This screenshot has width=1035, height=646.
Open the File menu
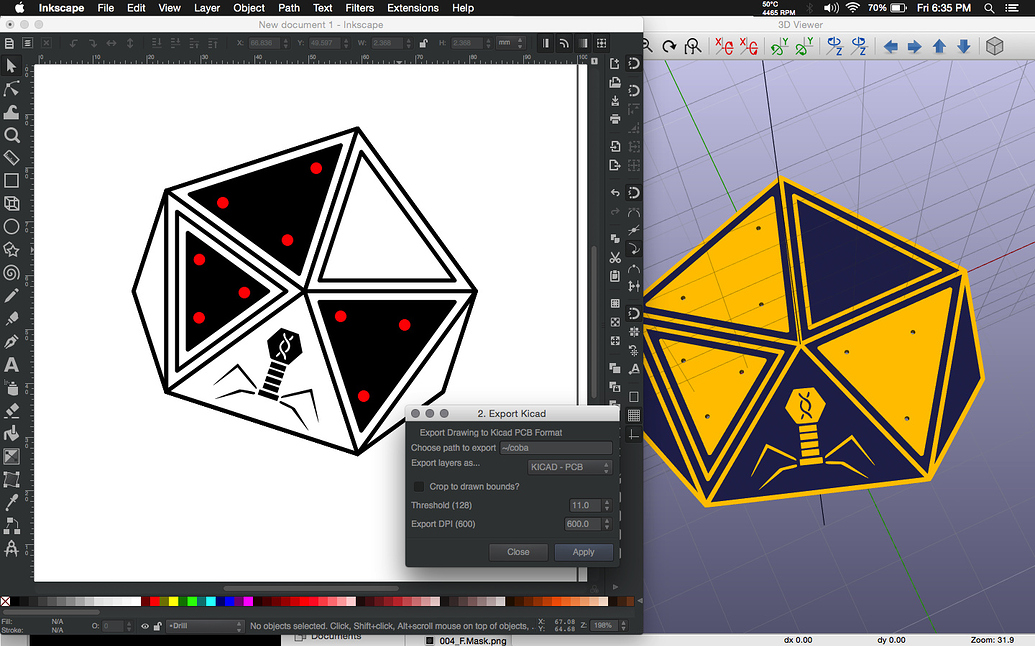click(106, 8)
